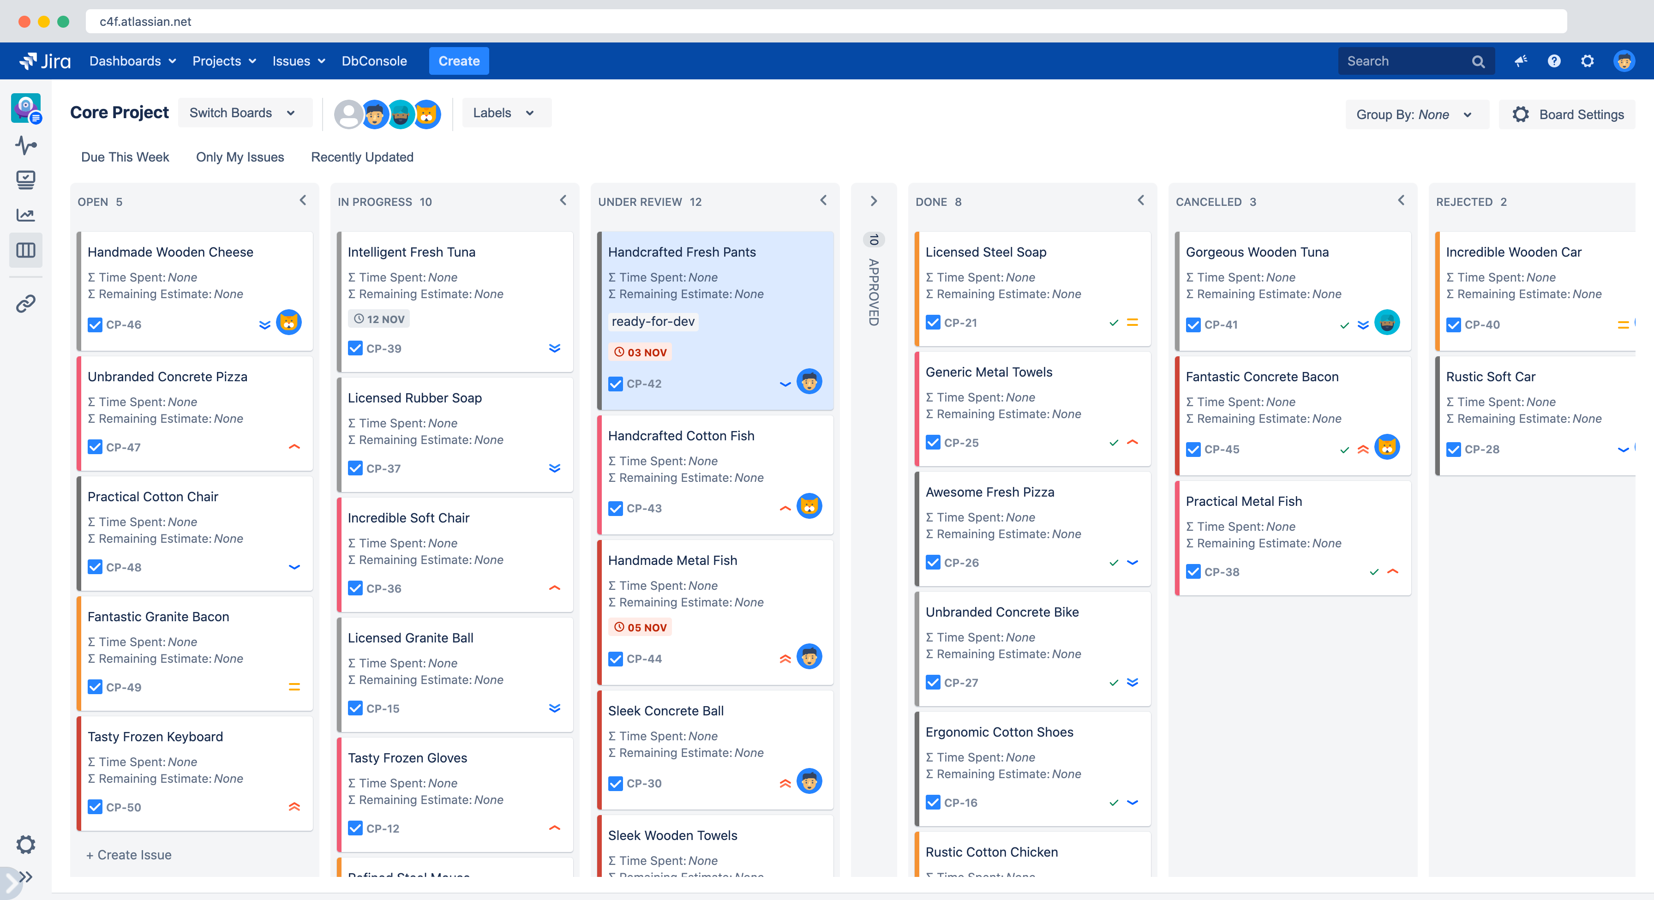
Task: Click the notifications megaphone icon
Action: 1520,61
